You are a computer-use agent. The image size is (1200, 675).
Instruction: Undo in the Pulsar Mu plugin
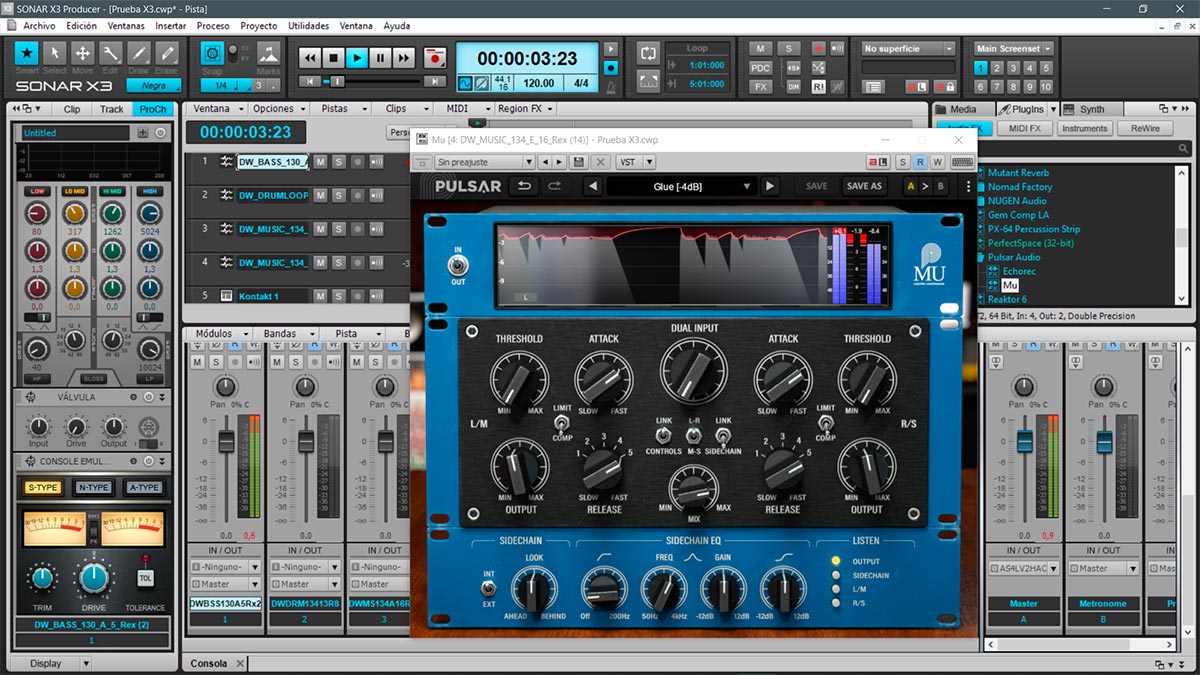click(523, 186)
